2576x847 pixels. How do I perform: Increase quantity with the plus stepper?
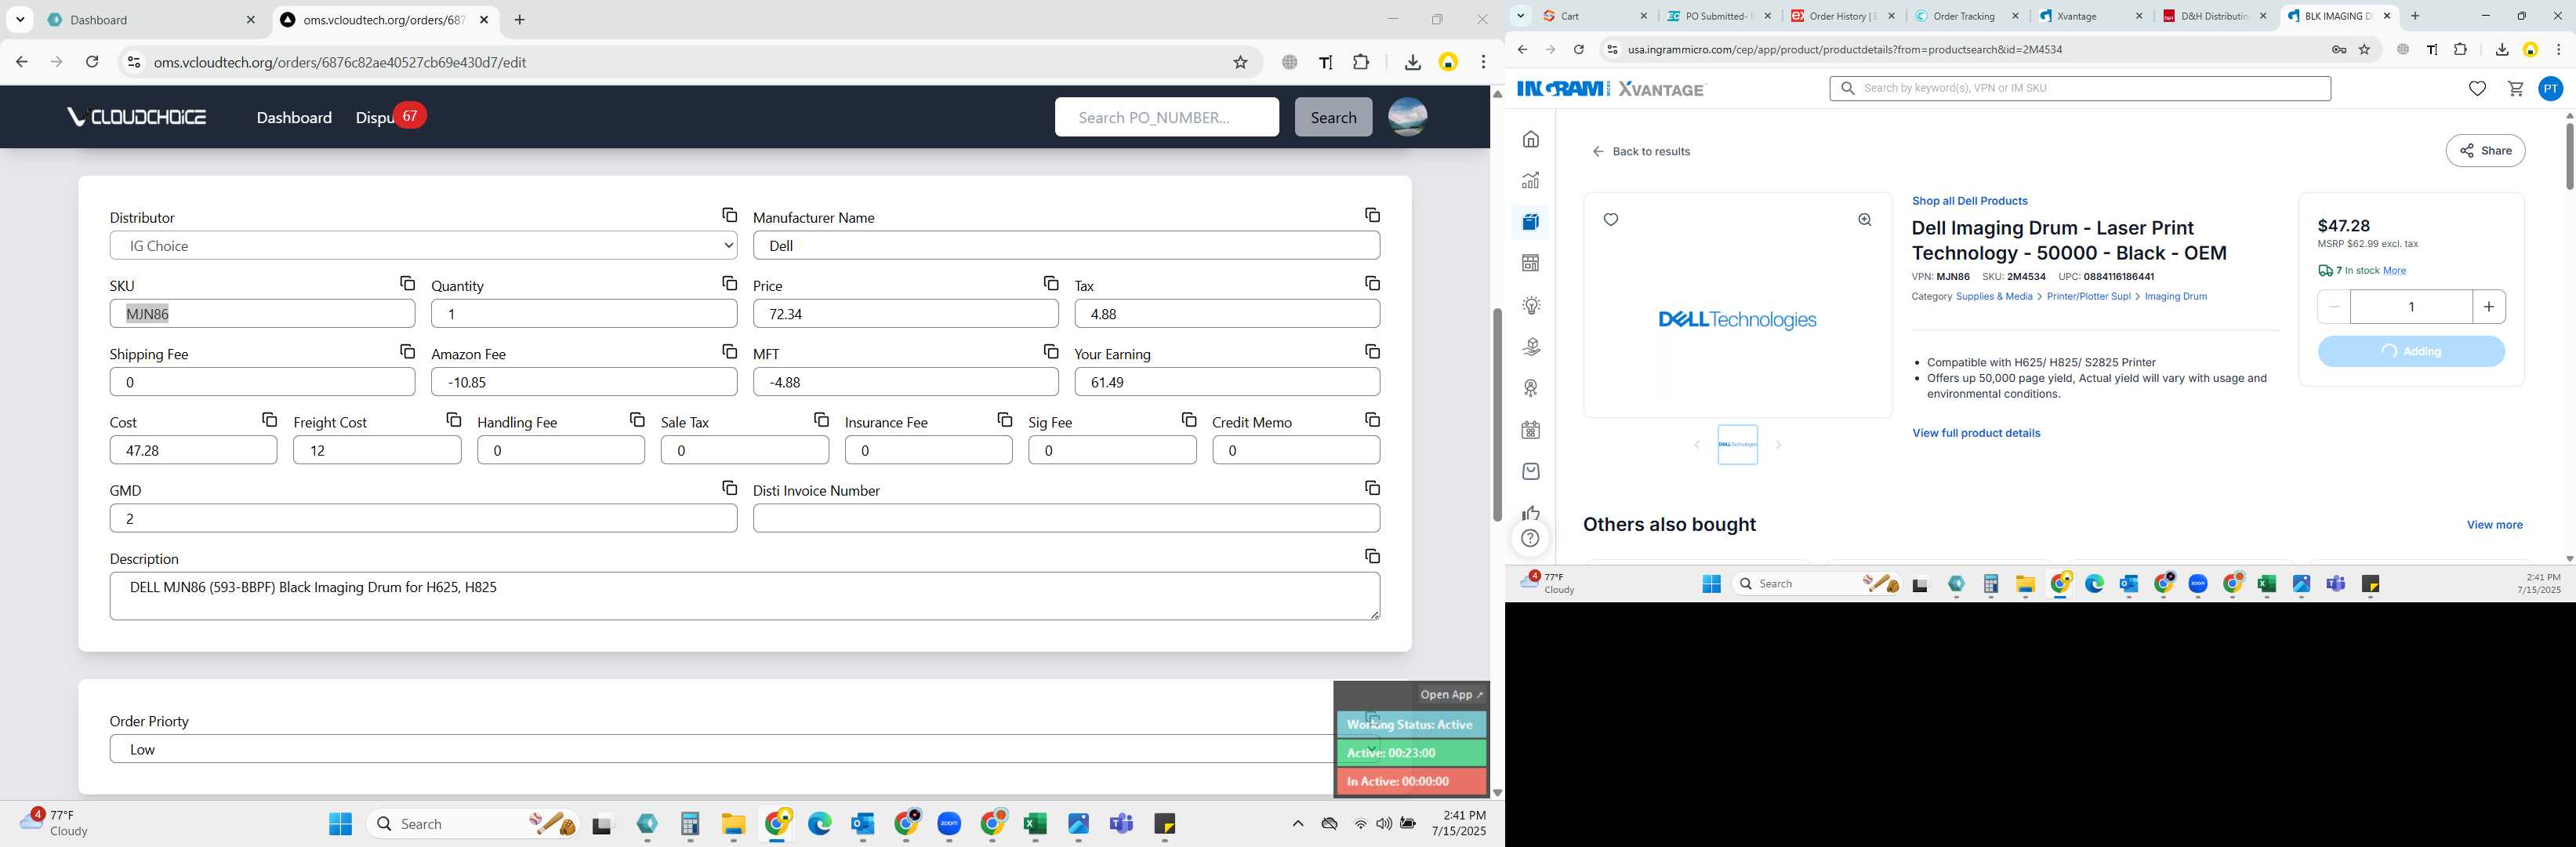coord(2488,307)
